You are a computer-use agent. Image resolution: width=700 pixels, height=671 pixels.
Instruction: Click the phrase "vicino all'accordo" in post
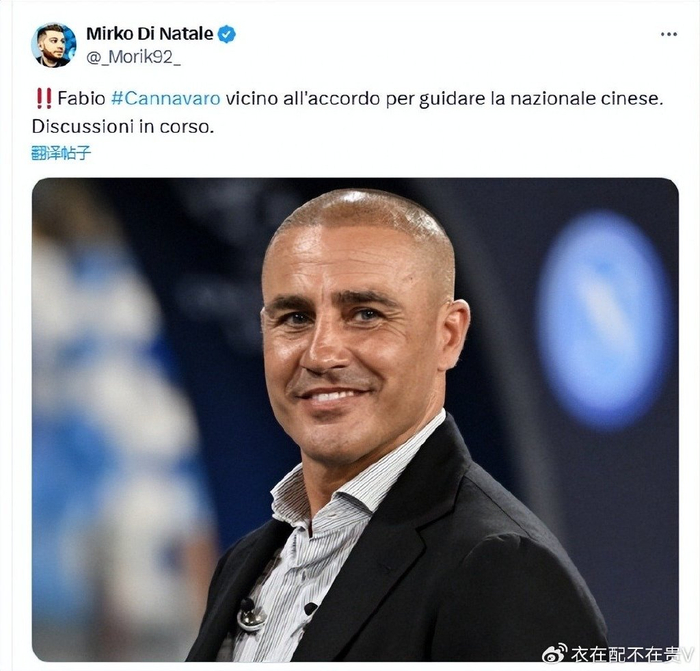(x=303, y=99)
